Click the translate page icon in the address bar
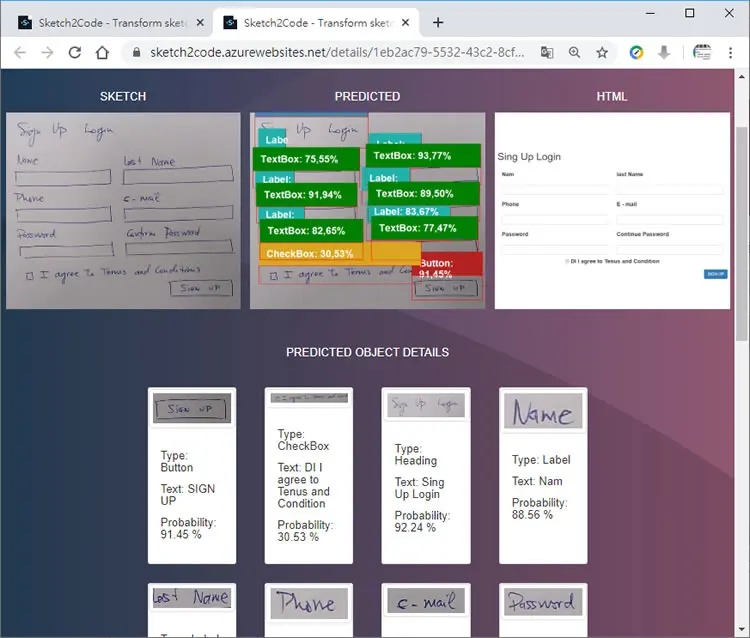This screenshot has height=638, width=750. click(547, 53)
